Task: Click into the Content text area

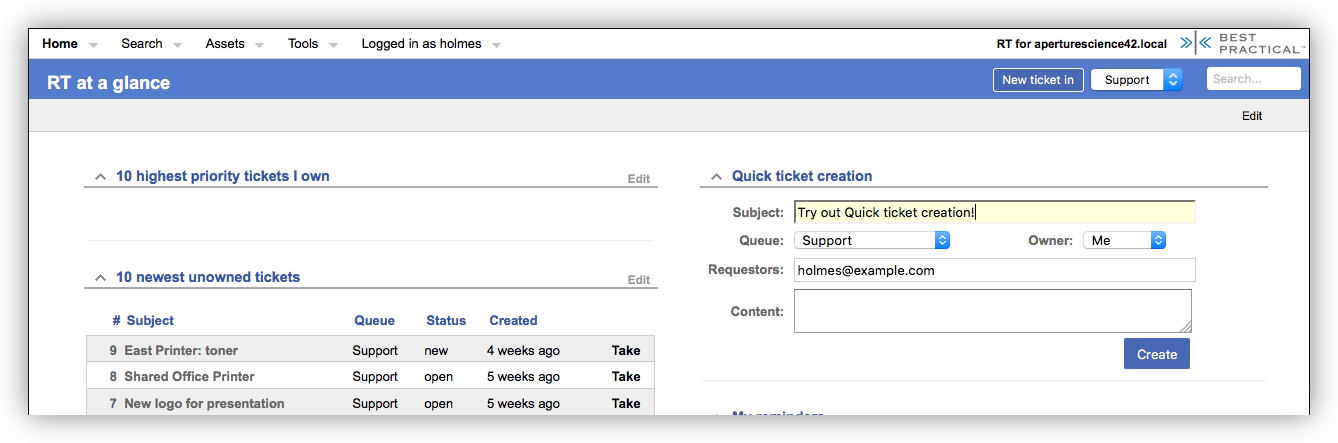Action: click(x=992, y=311)
